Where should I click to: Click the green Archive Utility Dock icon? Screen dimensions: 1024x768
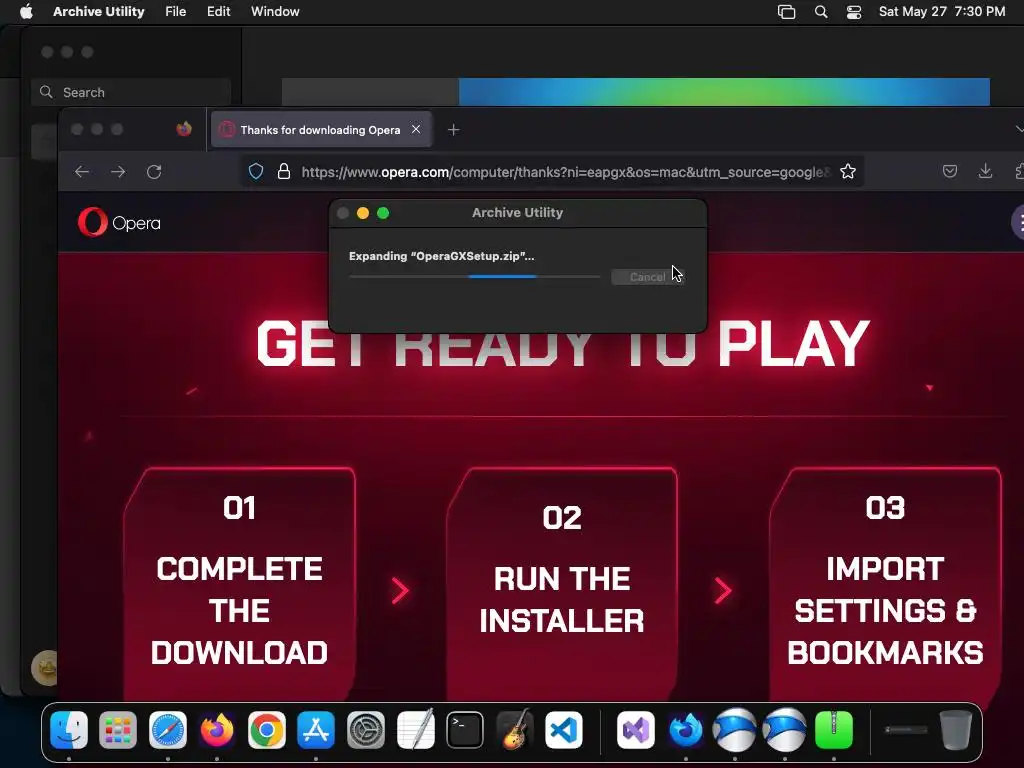(x=834, y=729)
